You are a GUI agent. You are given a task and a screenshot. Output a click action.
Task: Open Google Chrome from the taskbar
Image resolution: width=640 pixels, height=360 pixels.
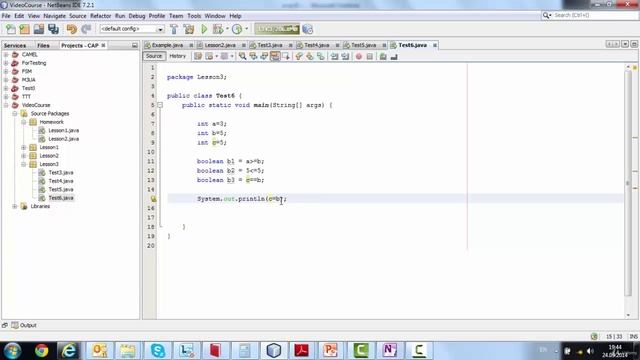(41, 351)
